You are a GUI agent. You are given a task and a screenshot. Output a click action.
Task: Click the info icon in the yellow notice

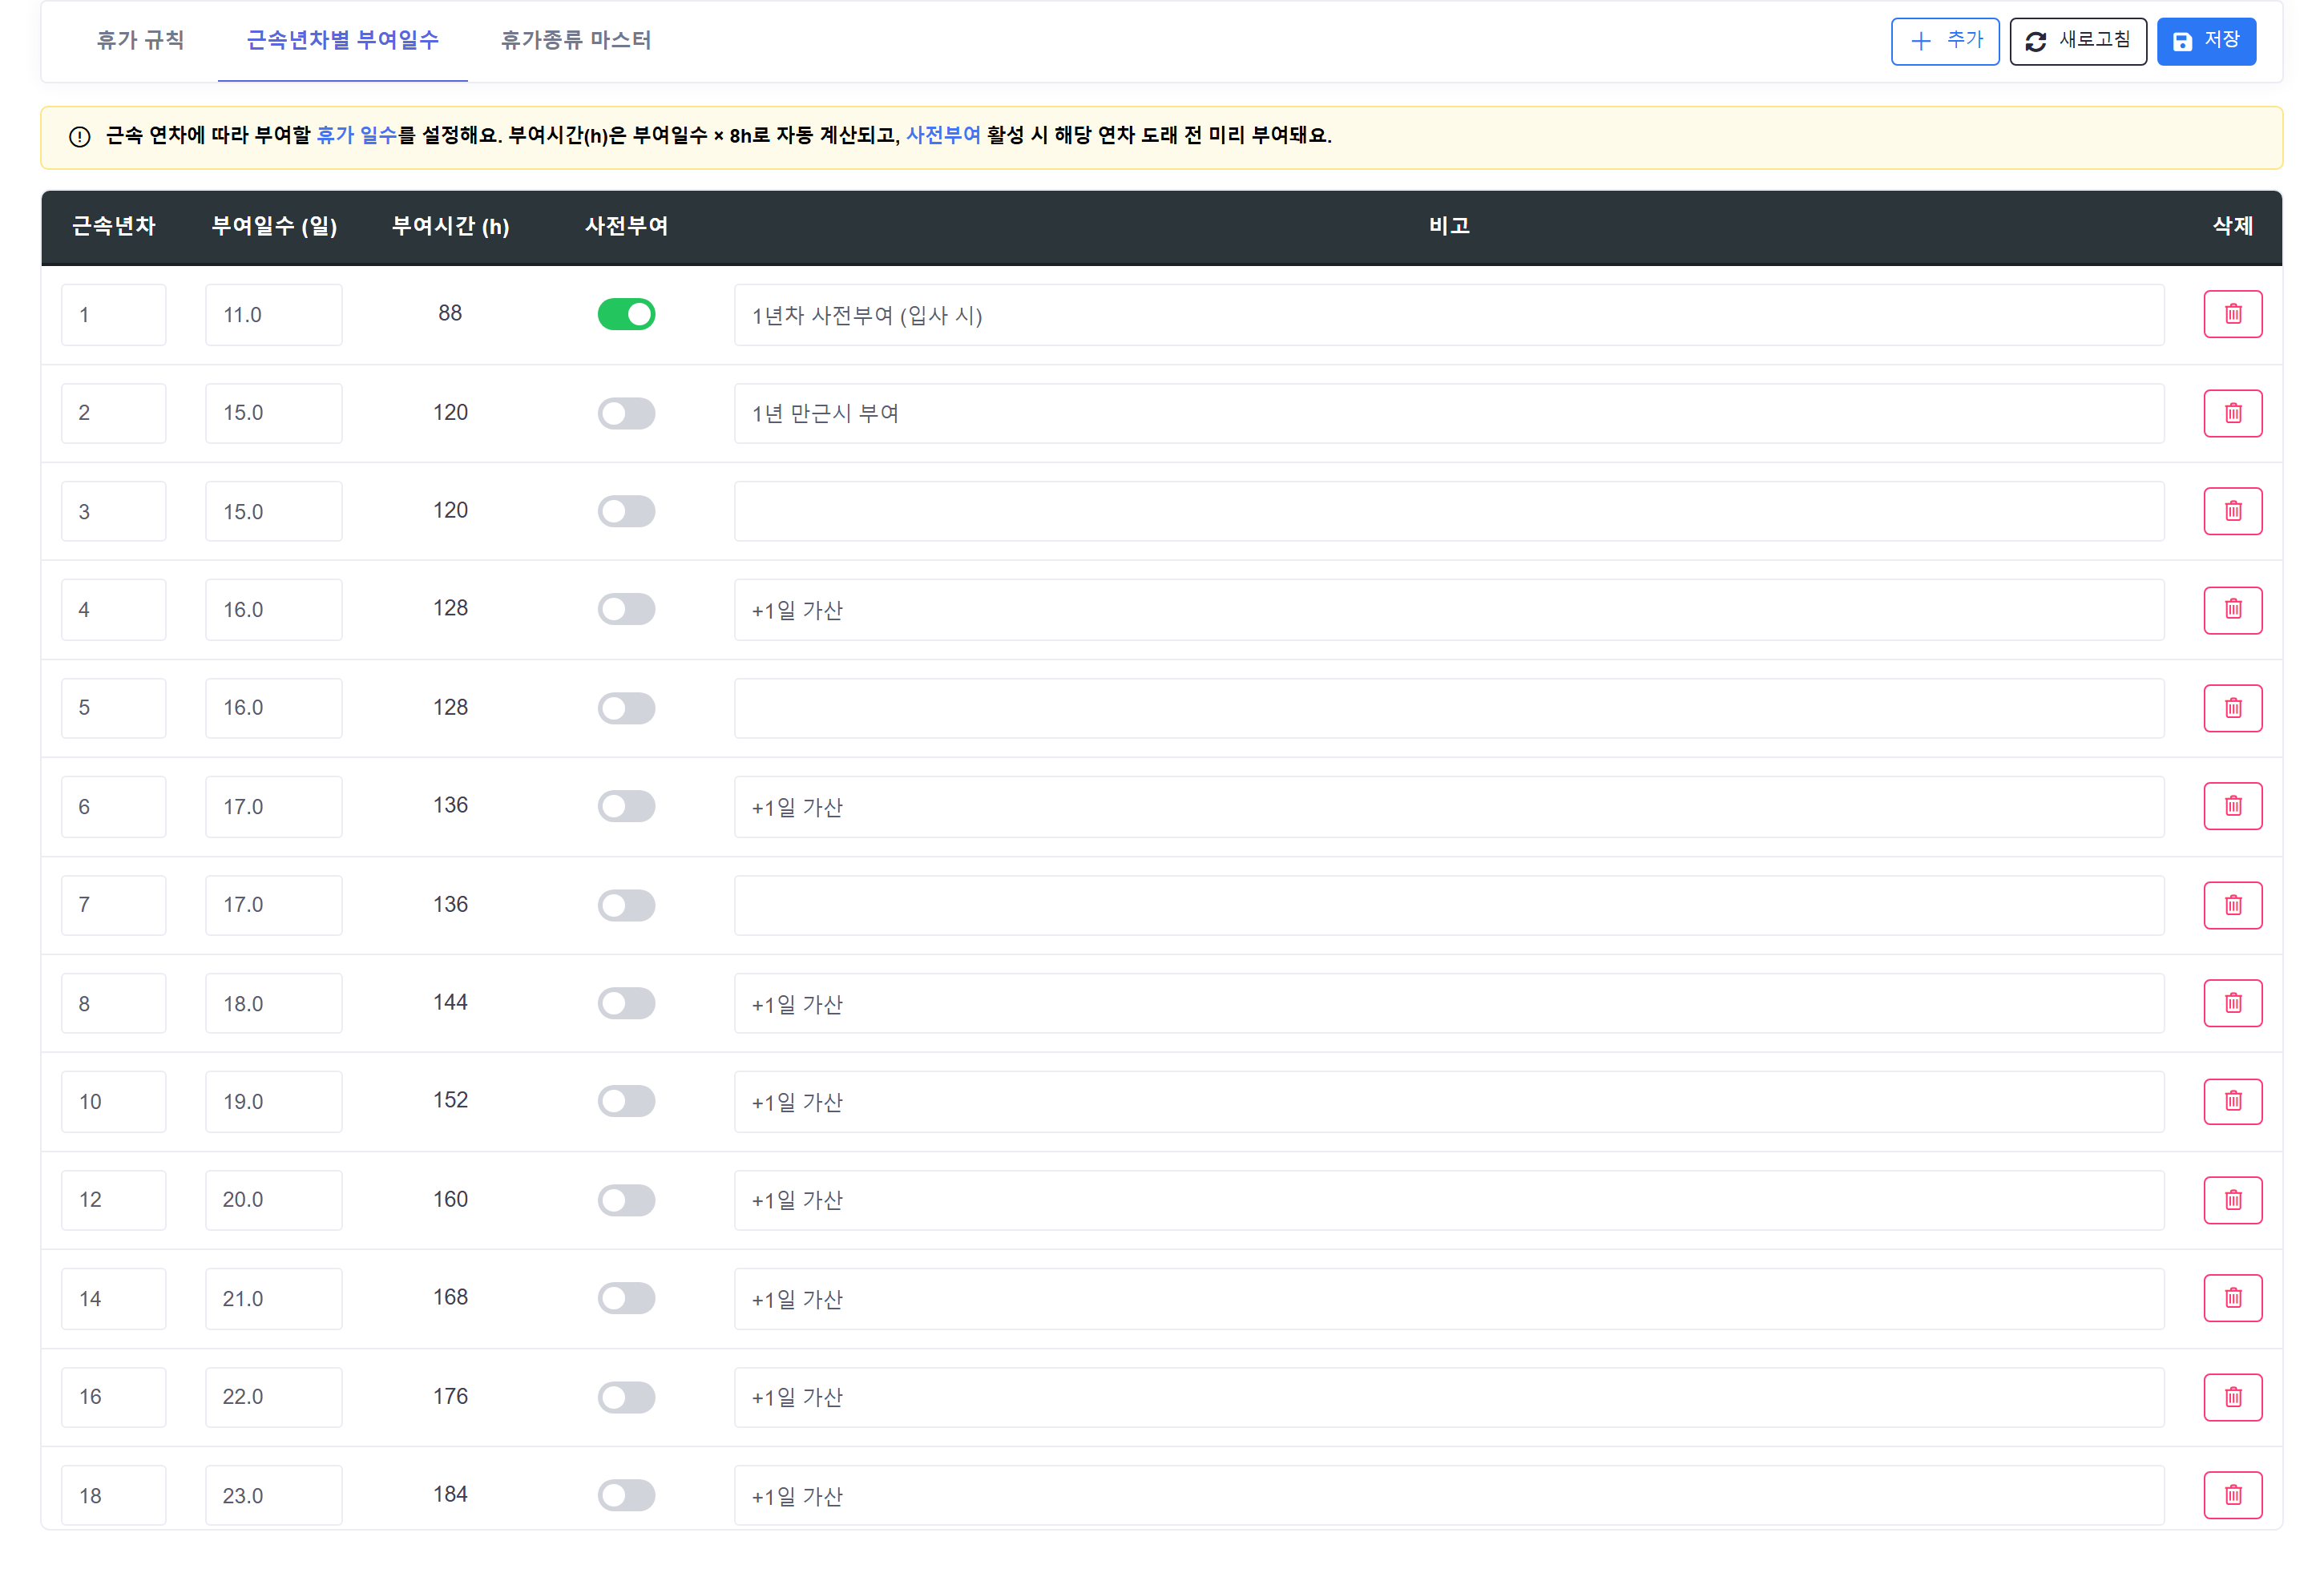pos(80,137)
